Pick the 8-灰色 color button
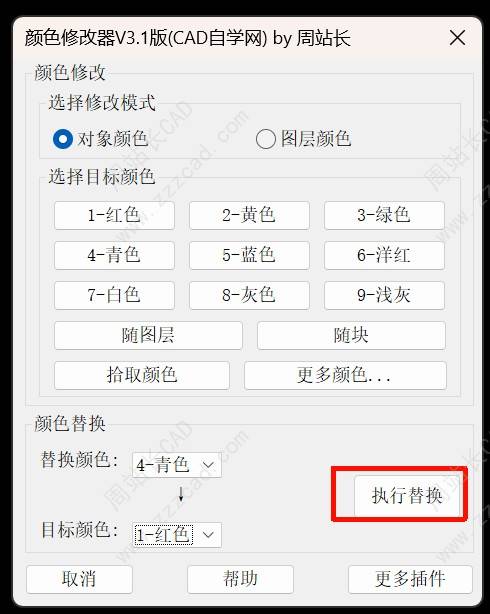 coord(249,295)
